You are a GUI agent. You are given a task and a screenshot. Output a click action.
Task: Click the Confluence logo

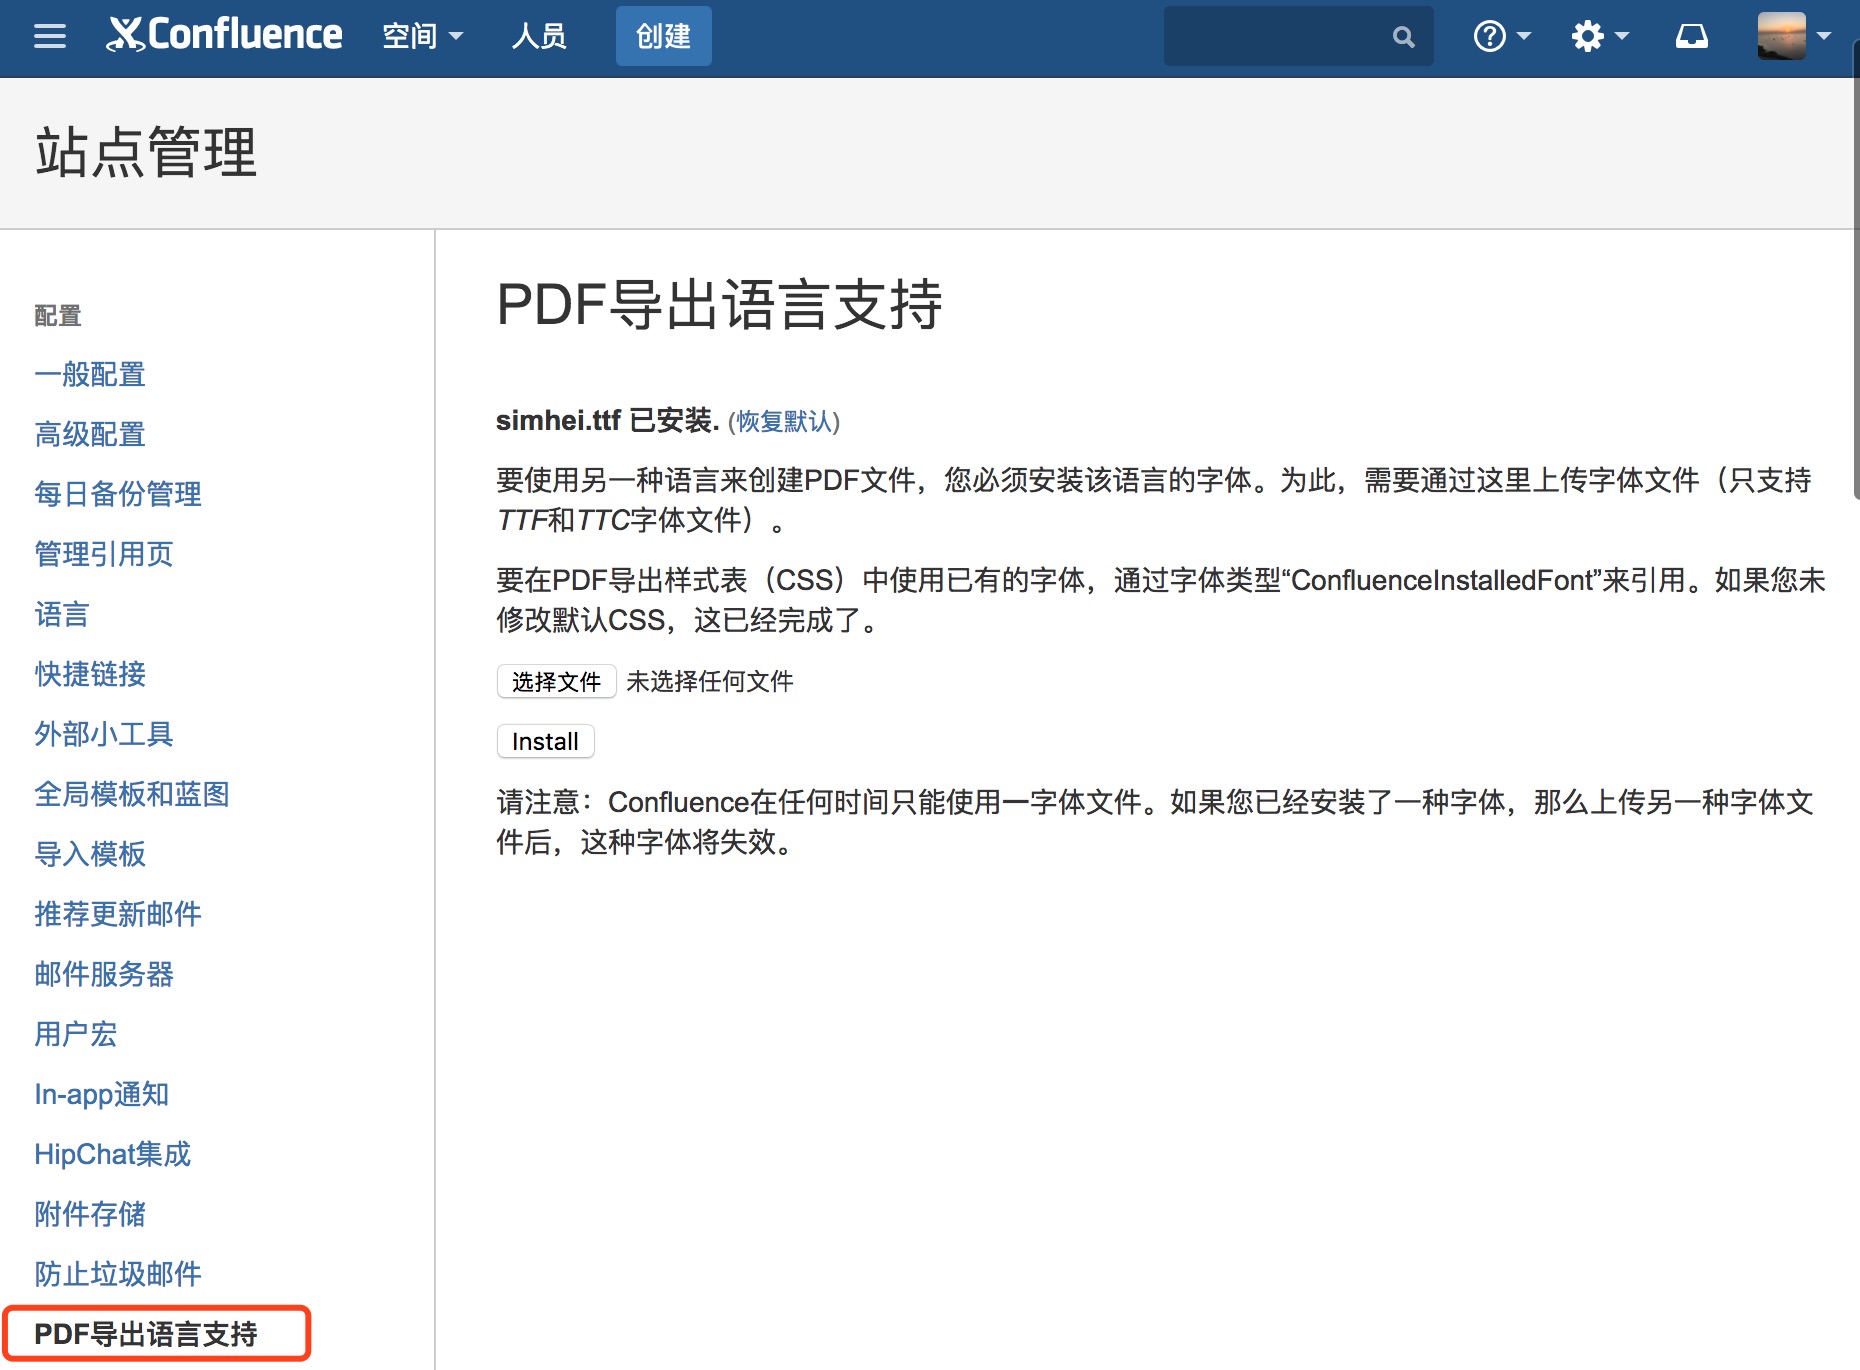click(x=225, y=35)
